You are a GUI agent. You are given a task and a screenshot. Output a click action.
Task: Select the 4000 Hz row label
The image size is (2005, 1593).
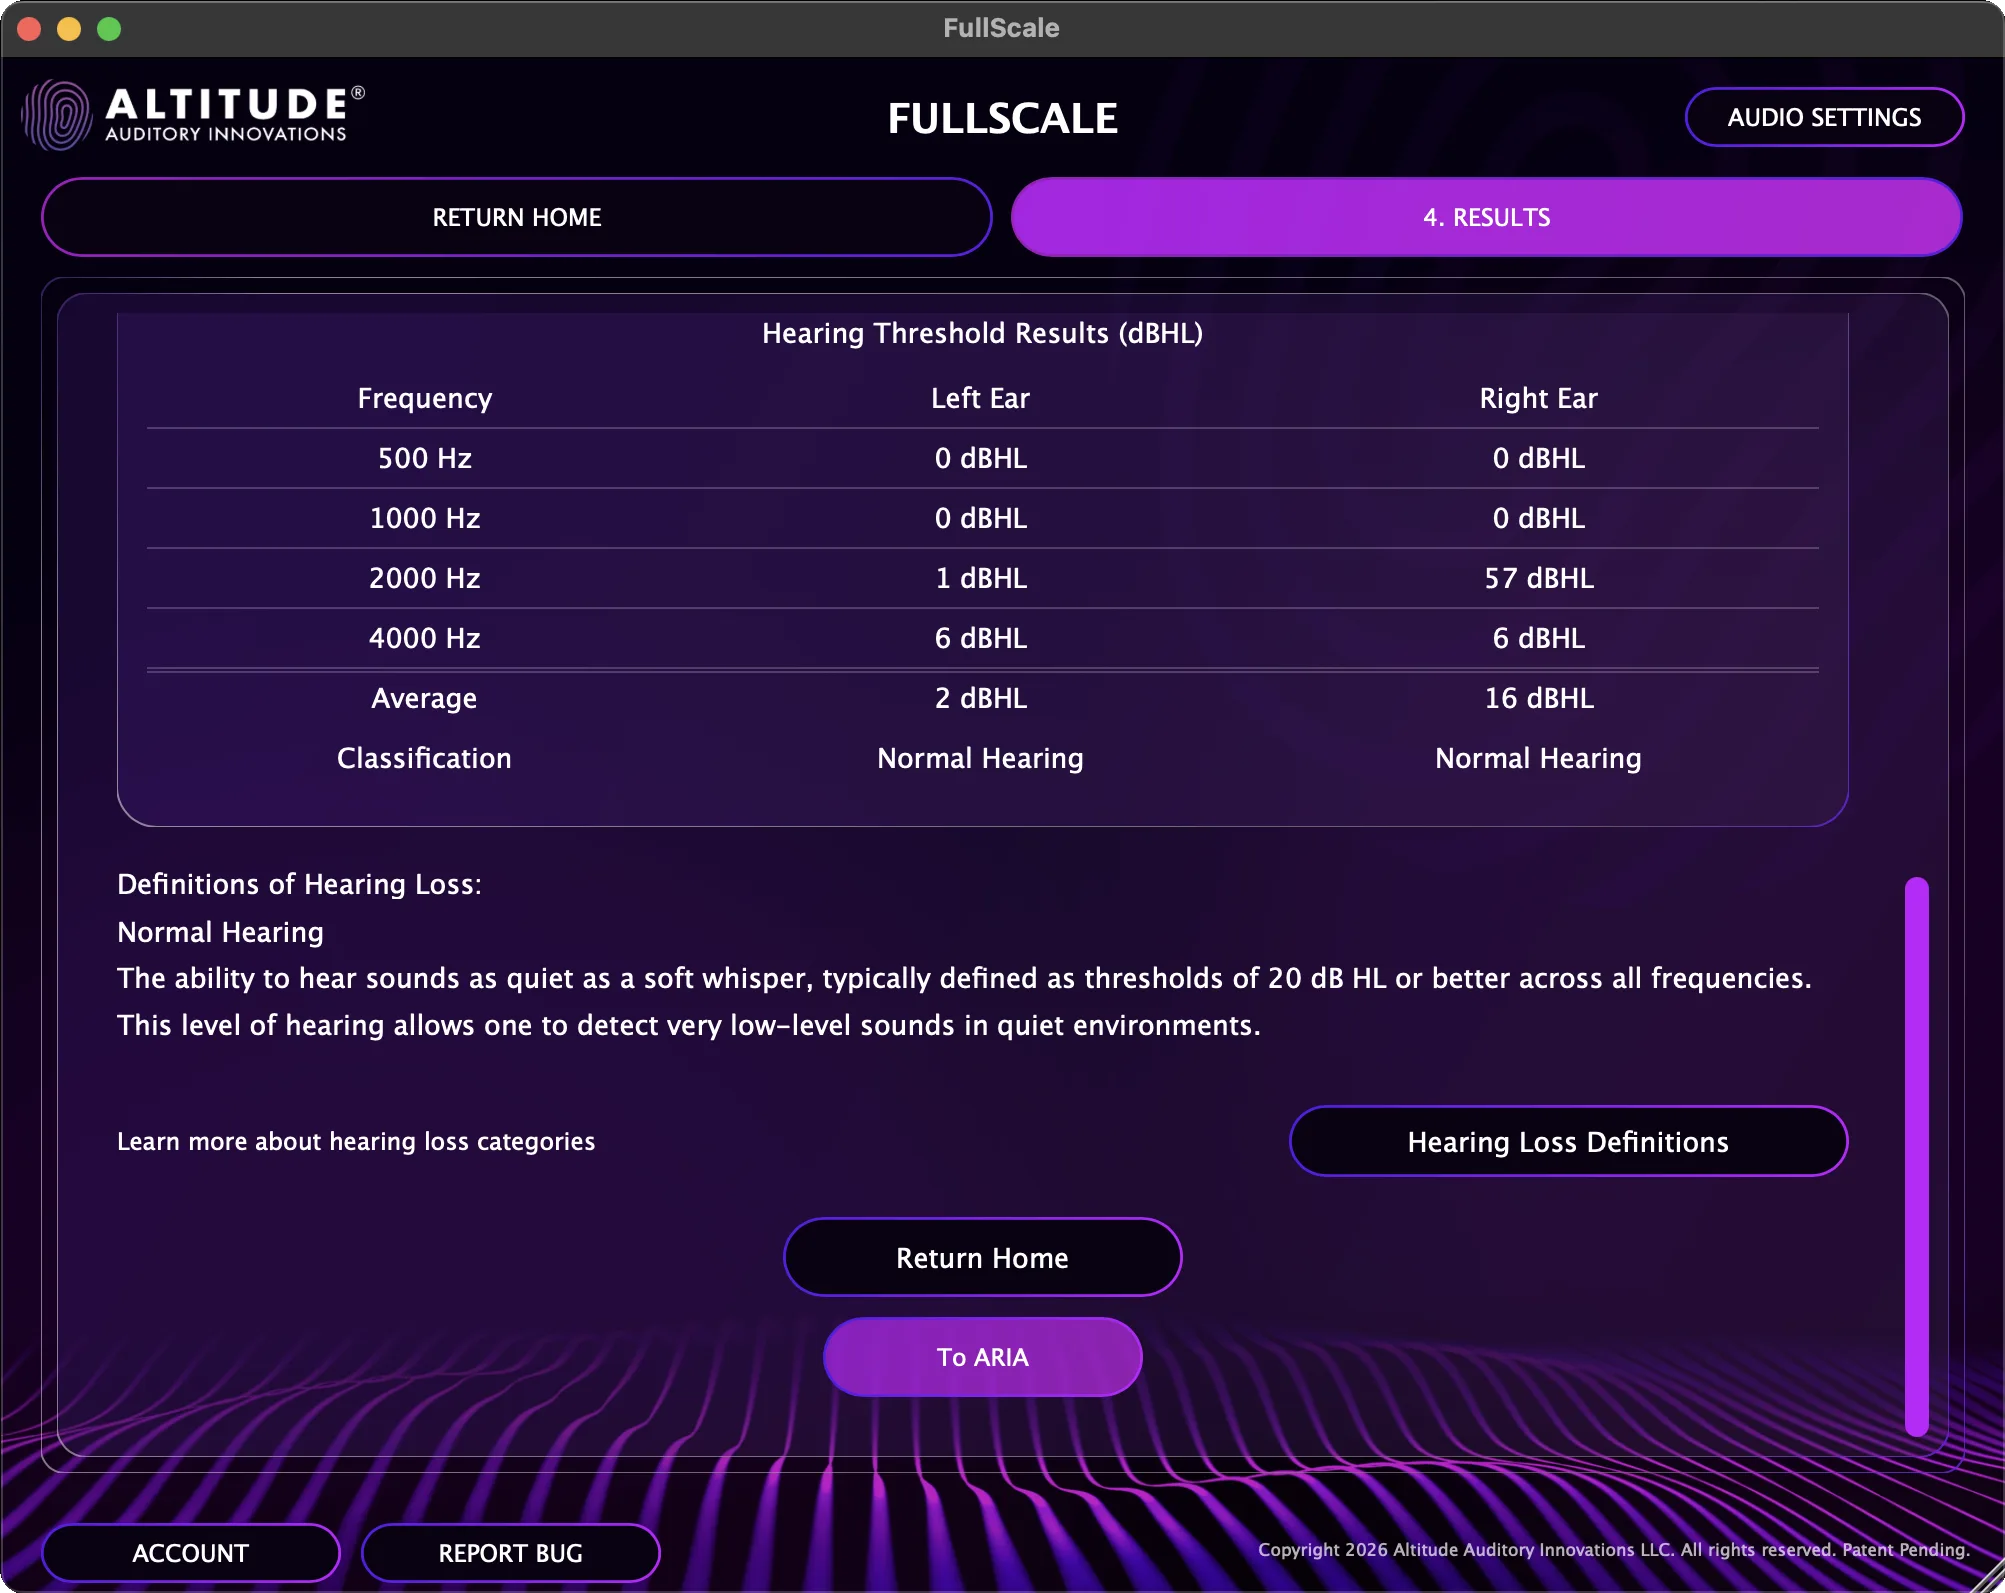(x=424, y=638)
